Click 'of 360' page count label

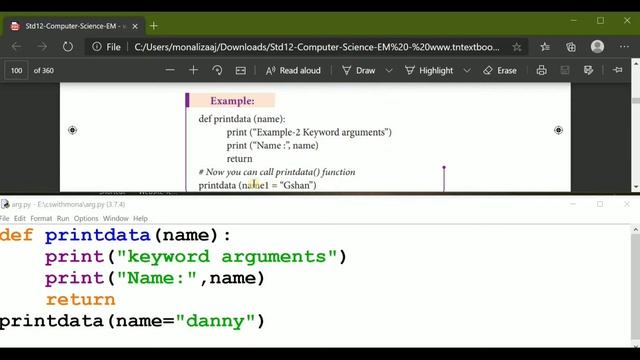click(44, 71)
